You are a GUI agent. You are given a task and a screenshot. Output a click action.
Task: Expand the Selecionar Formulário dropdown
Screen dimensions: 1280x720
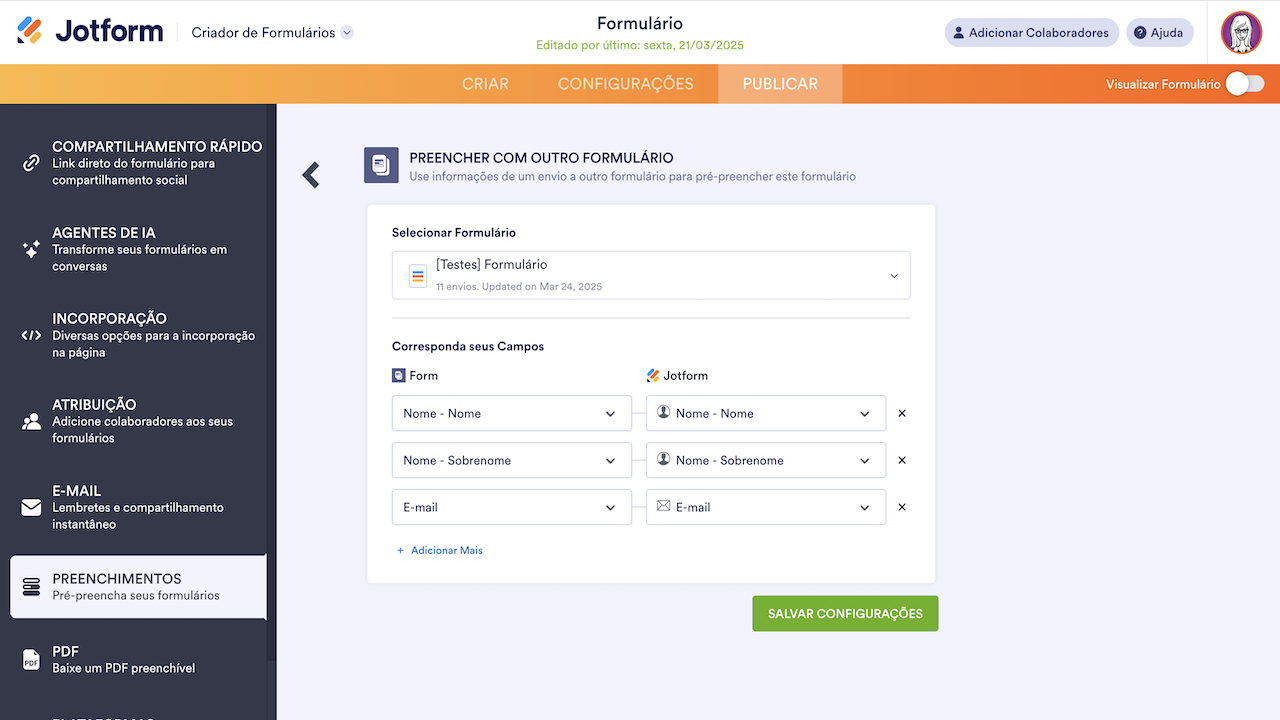pos(651,275)
